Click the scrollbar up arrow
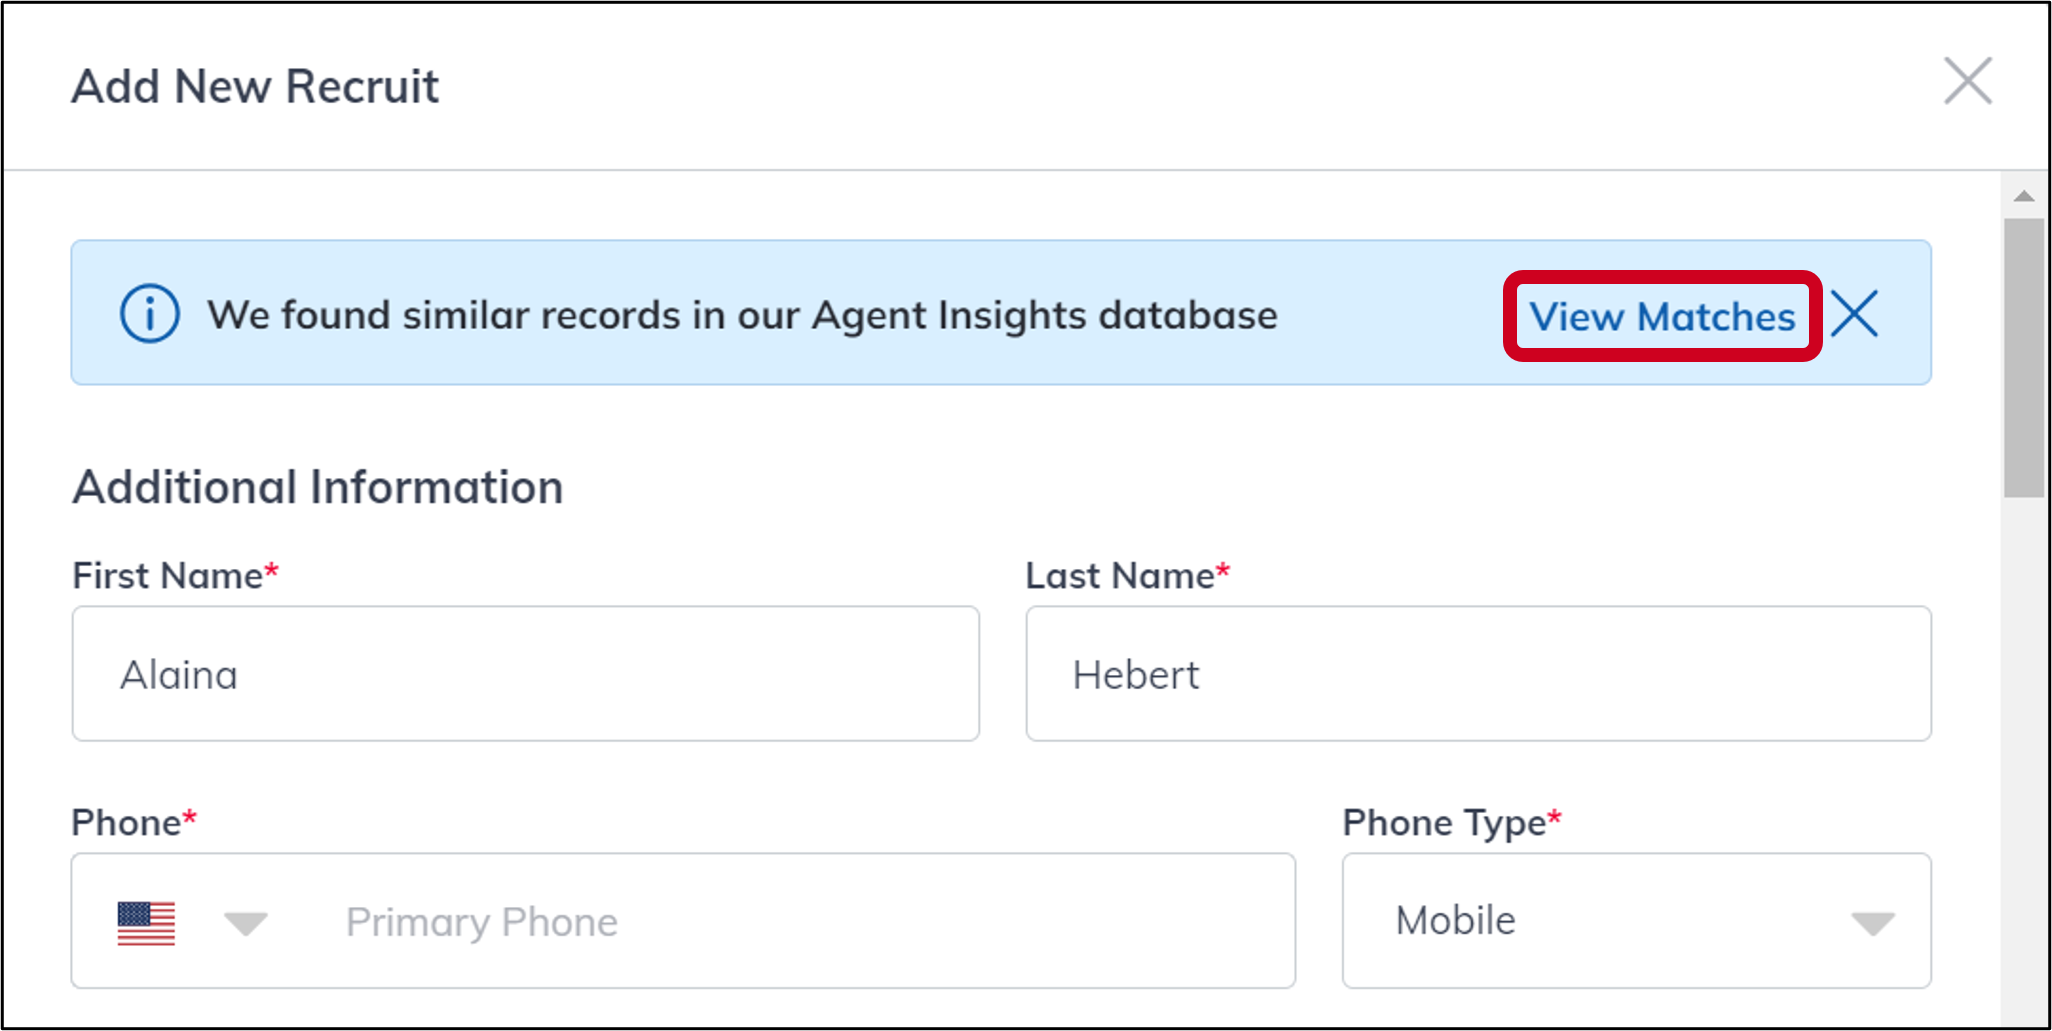 [x=2024, y=196]
